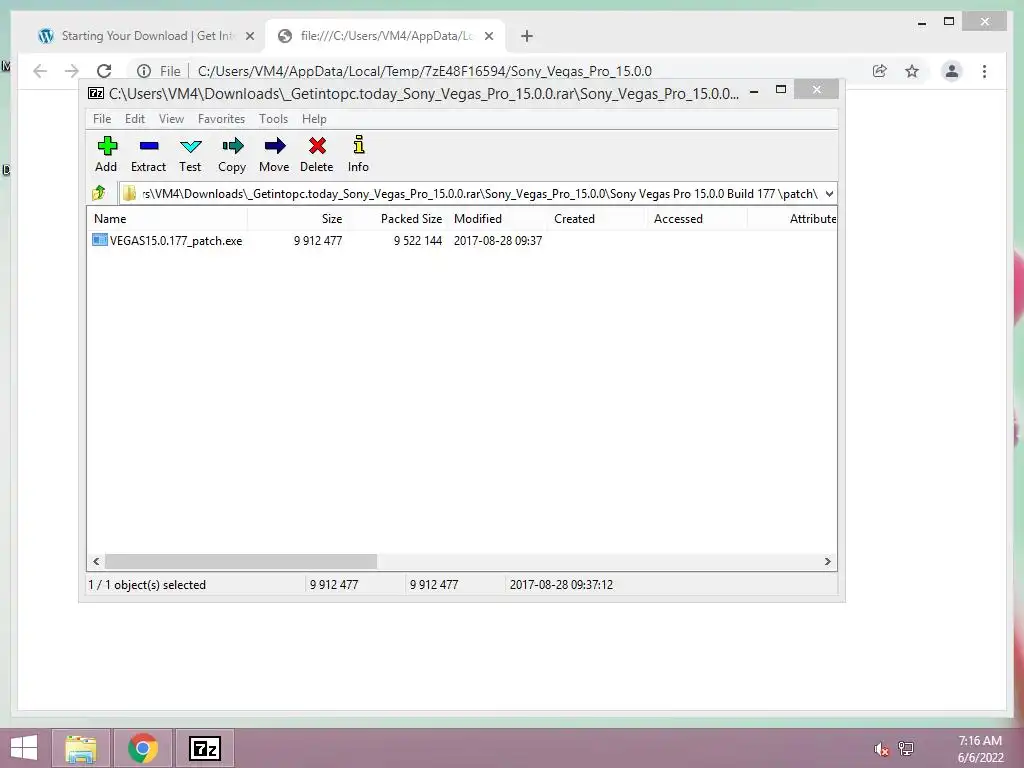The image size is (1024, 768).
Task: Click the muted volume tray icon
Action: coord(881,748)
